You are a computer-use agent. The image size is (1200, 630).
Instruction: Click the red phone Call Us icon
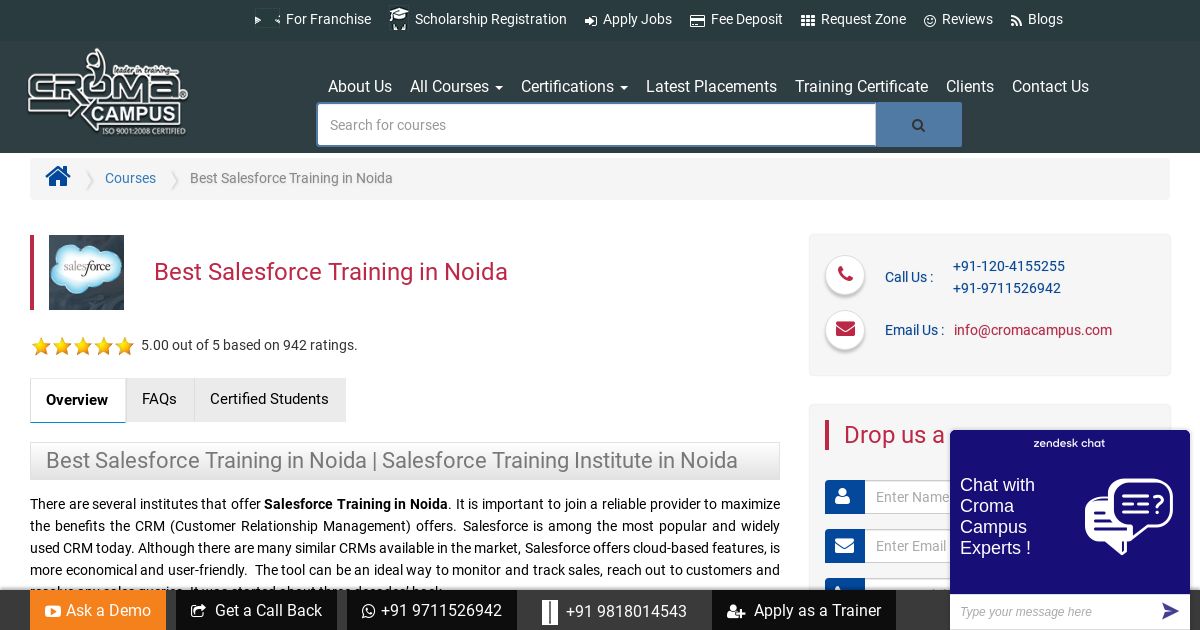click(x=845, y=275)
